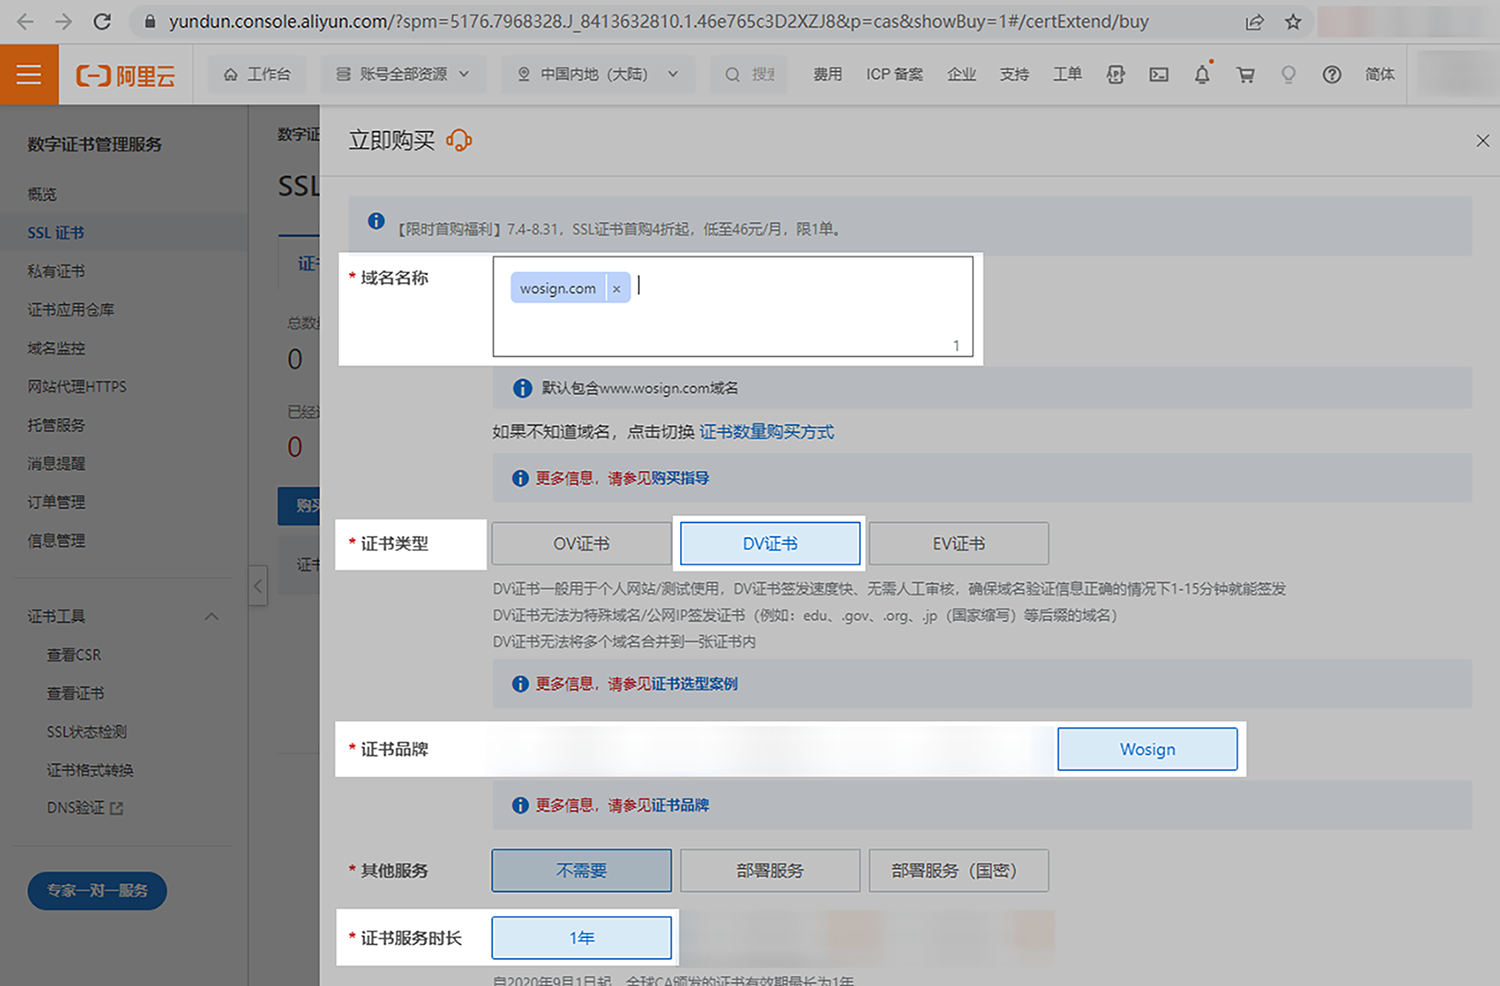This screenshot has height=986, width=1500.
Task: Select the Wosign certificate brand
Action: point(1147,750)
